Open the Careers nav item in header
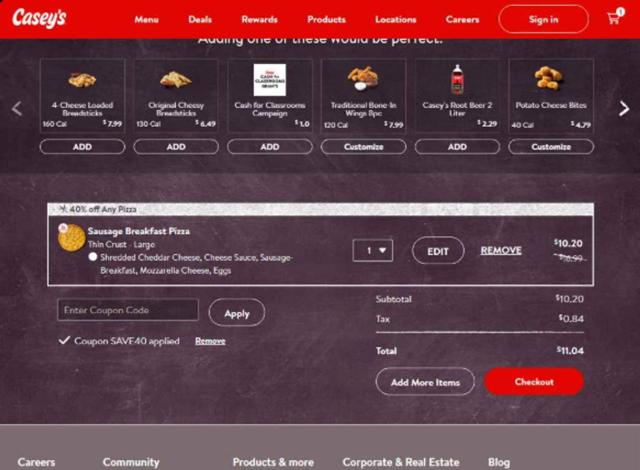The image size is (640, 470). [462, 19]
